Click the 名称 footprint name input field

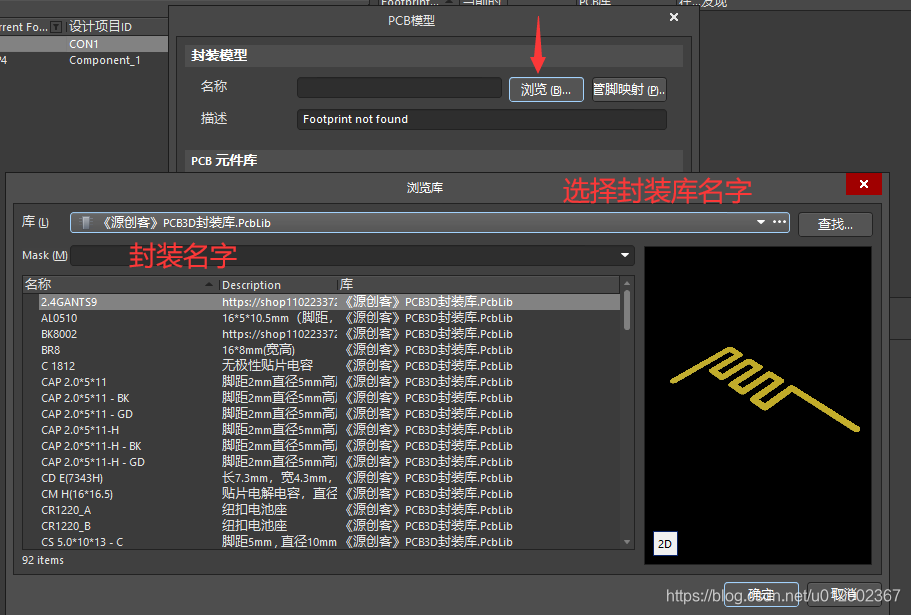399,88
